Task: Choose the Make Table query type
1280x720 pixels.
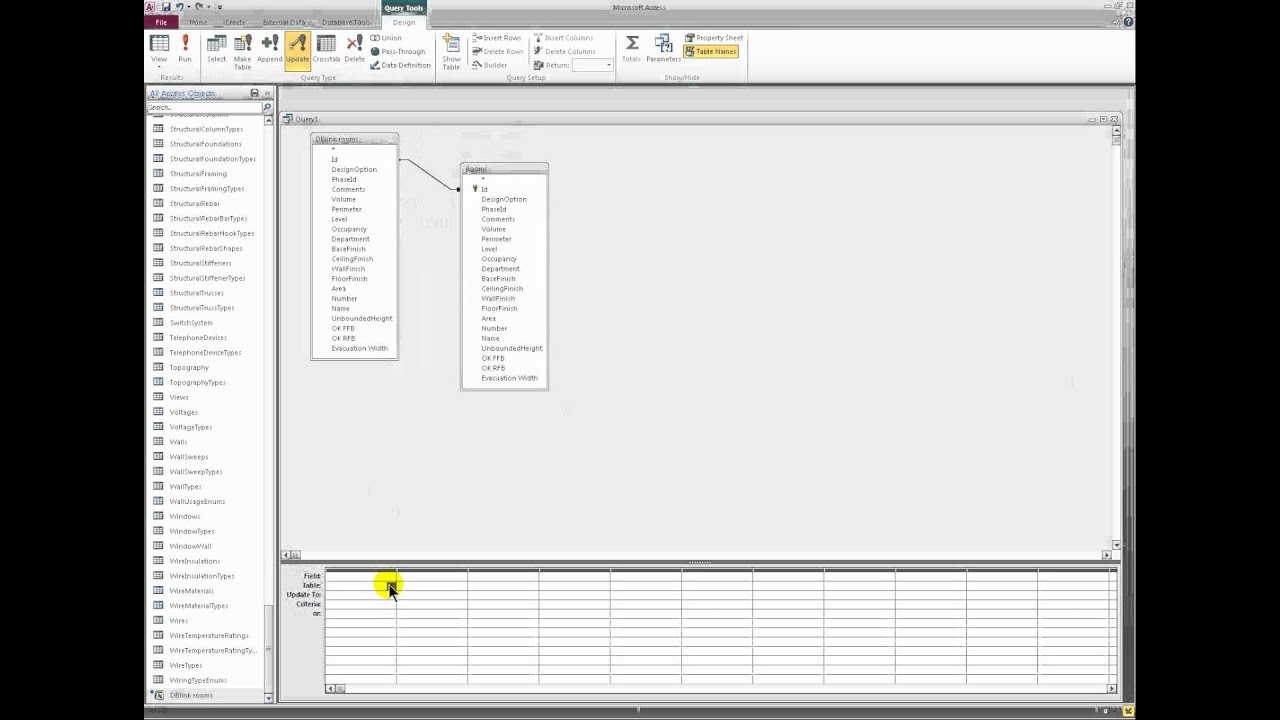Action: [242, 51]
